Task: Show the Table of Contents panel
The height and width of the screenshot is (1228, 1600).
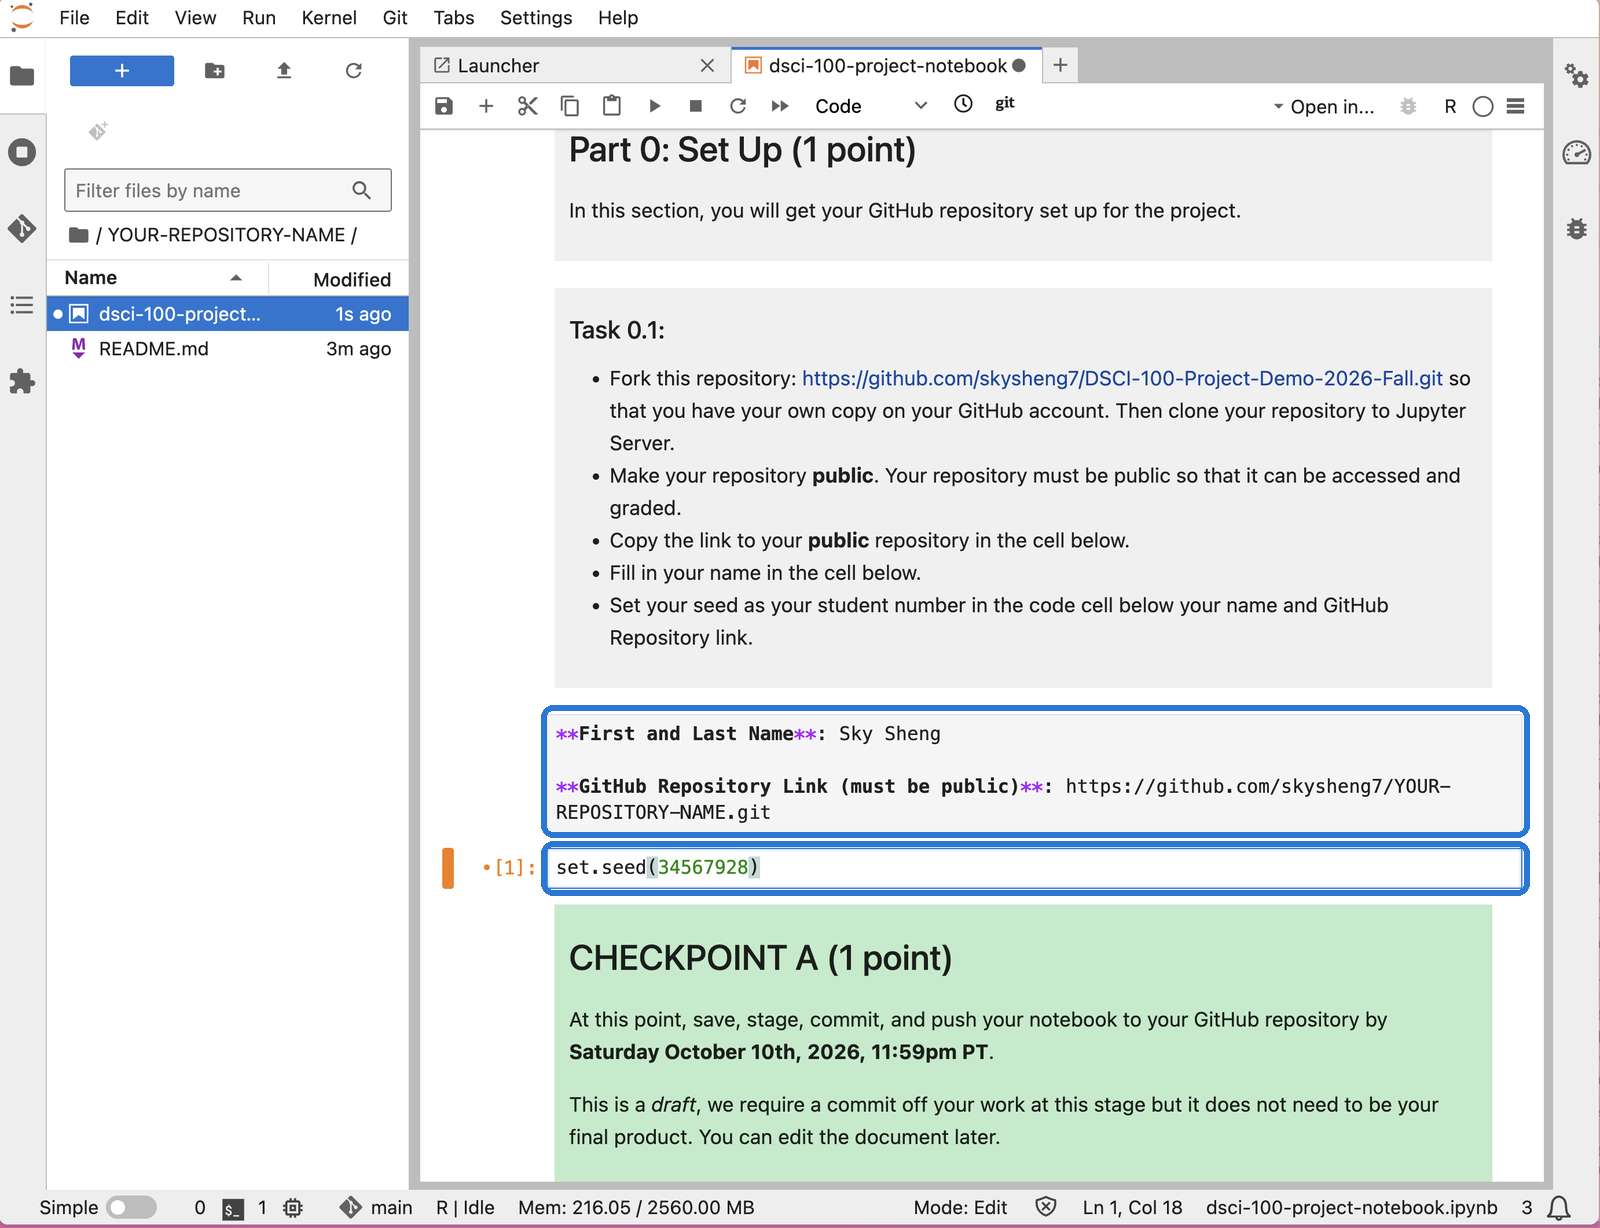Action: point(22,305)
